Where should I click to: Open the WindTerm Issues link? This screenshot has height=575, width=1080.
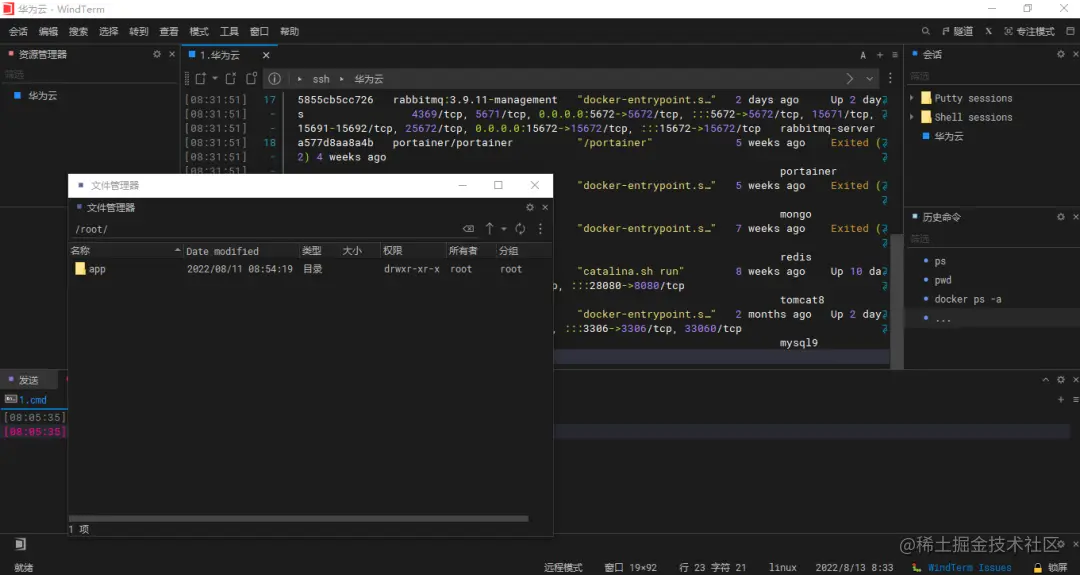tap(970, 567)
